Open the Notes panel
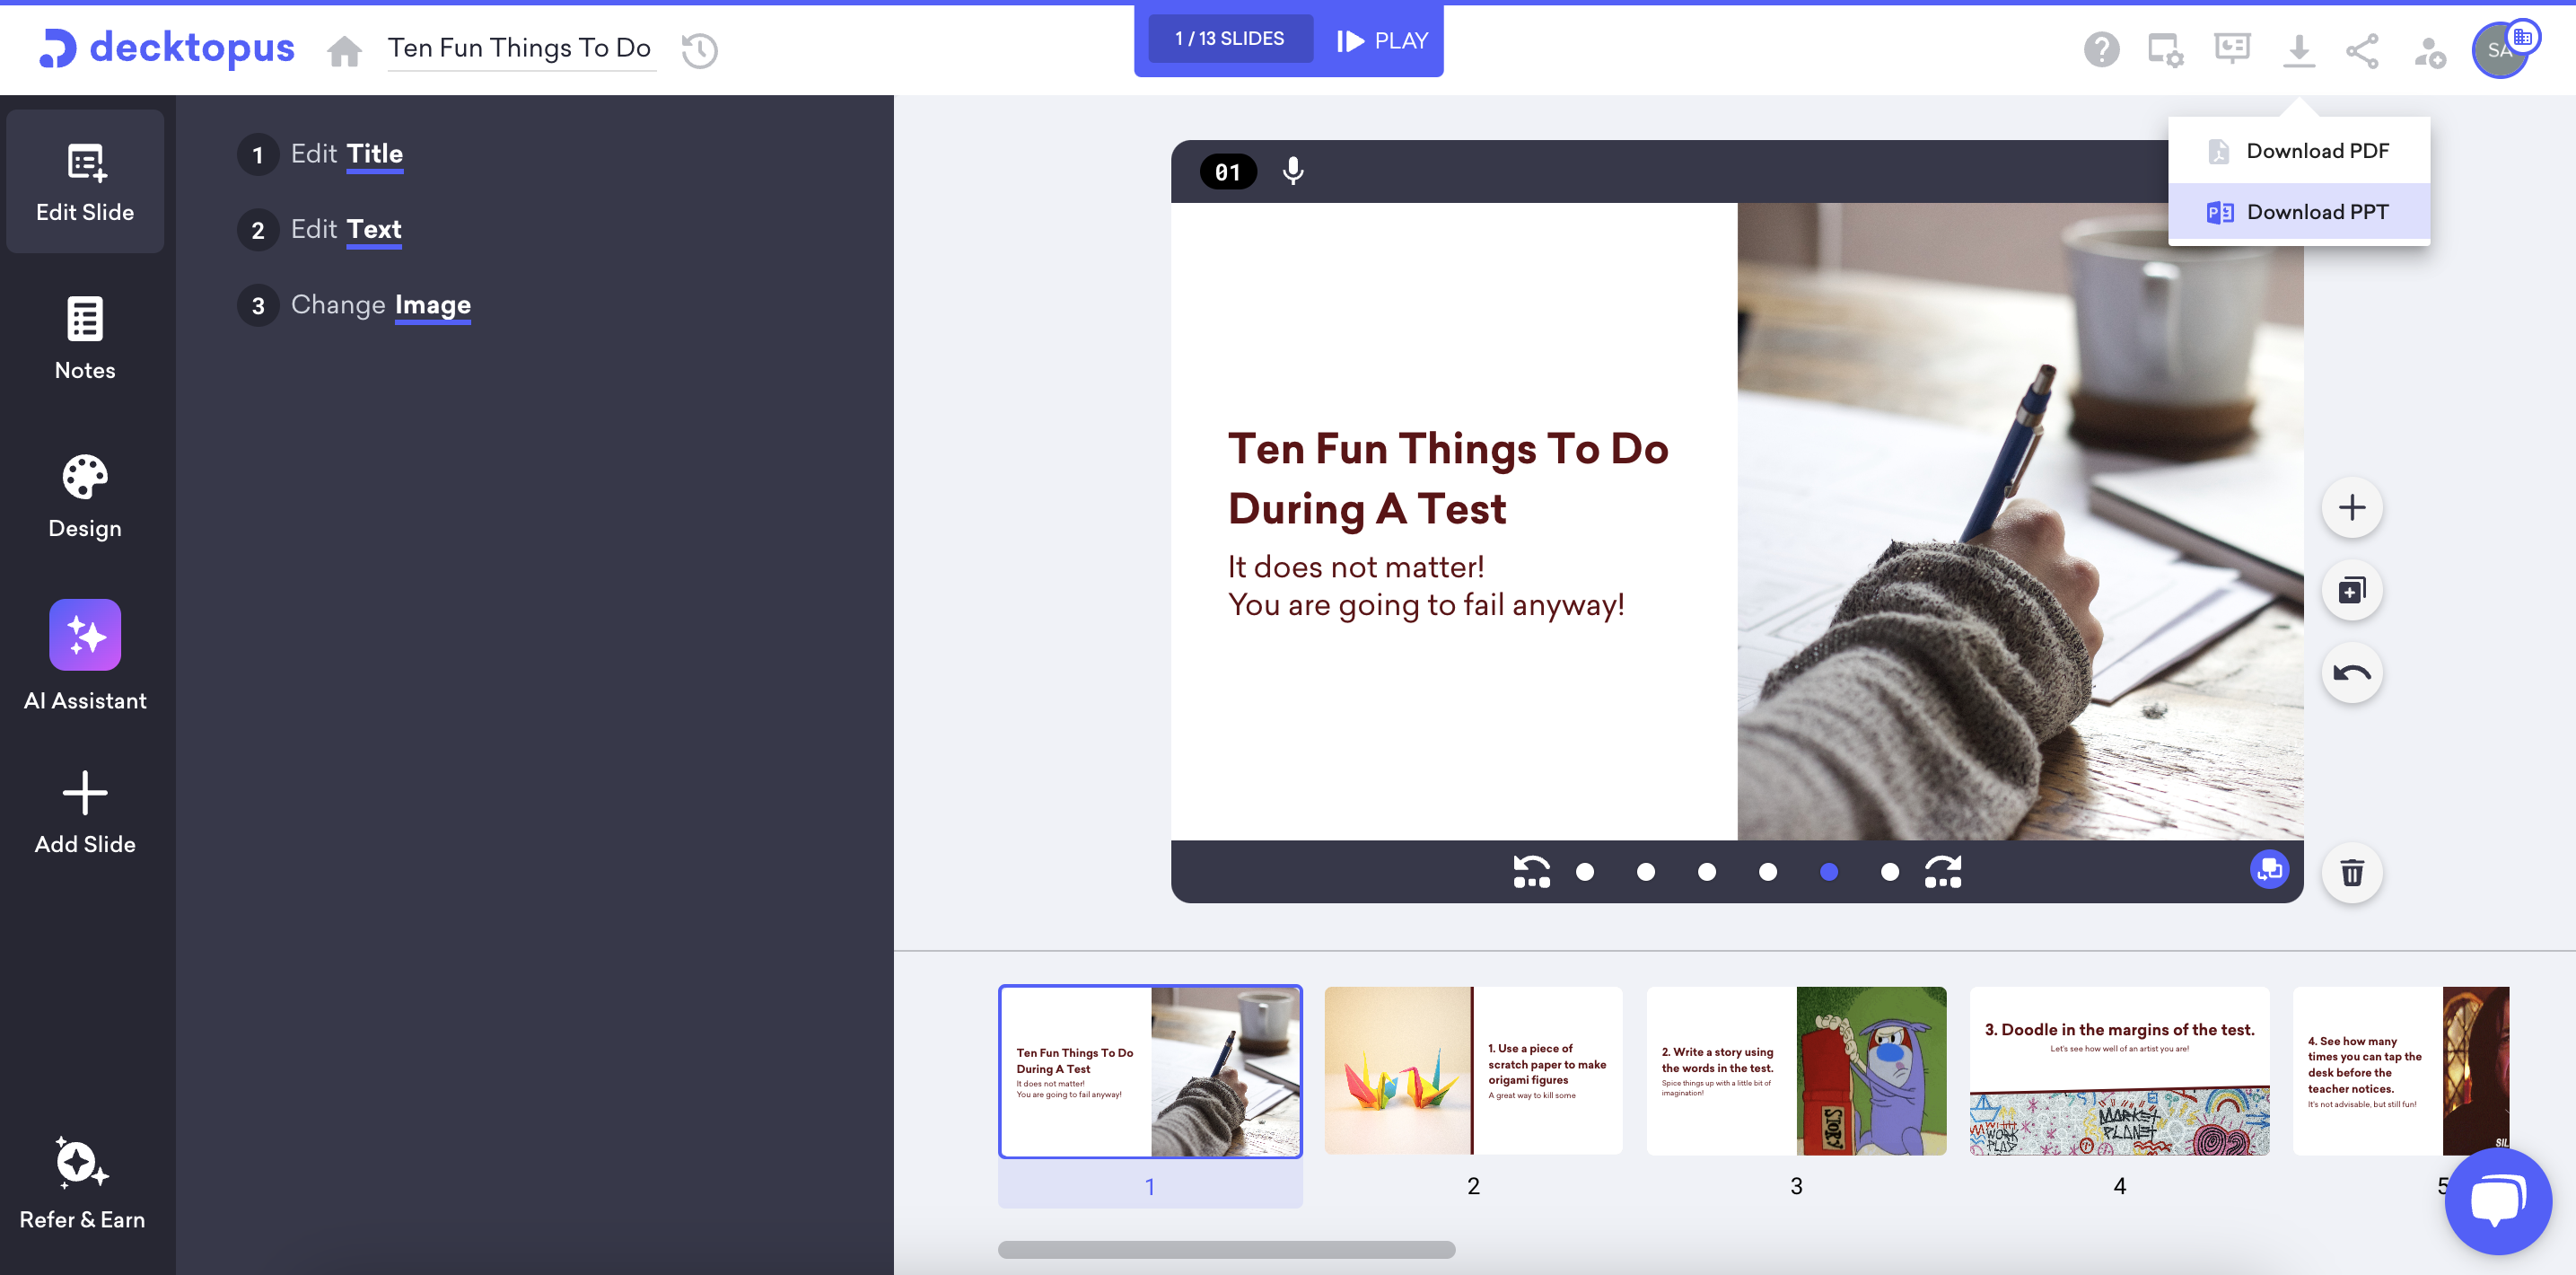The width and height of the screenshot is (2576, 1275). tap(83, 339)
